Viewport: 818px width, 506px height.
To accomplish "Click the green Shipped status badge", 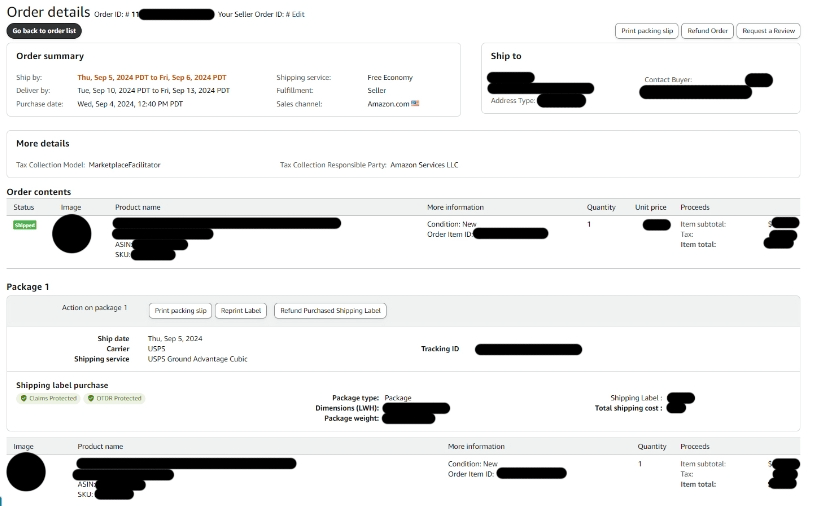I will coord(25,225).
